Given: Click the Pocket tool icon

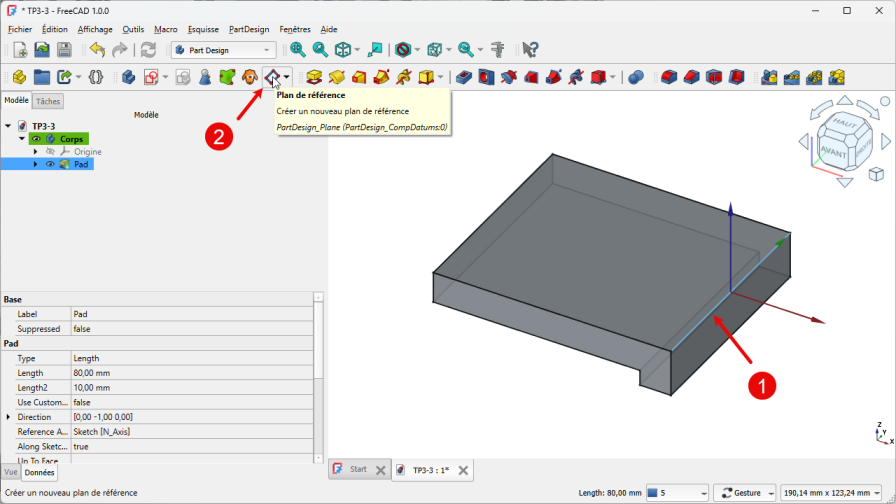Looking at the screenshot, I should point(463,77).
